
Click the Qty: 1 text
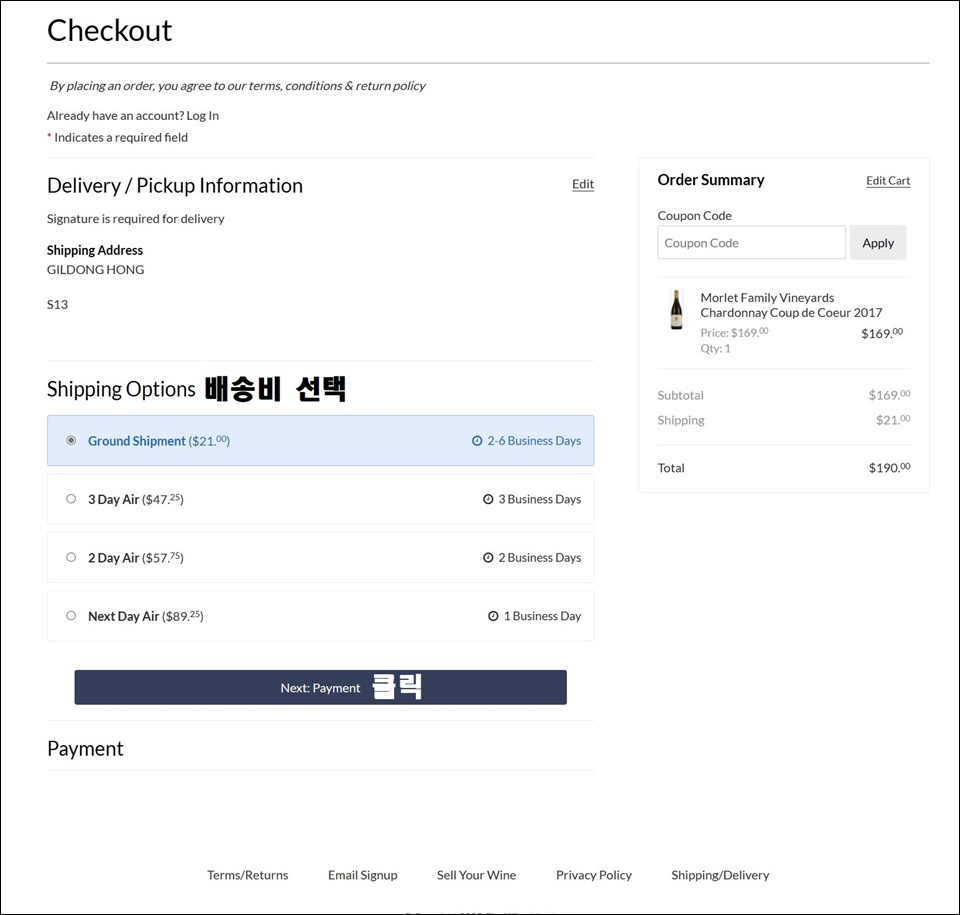coord(715,348)
